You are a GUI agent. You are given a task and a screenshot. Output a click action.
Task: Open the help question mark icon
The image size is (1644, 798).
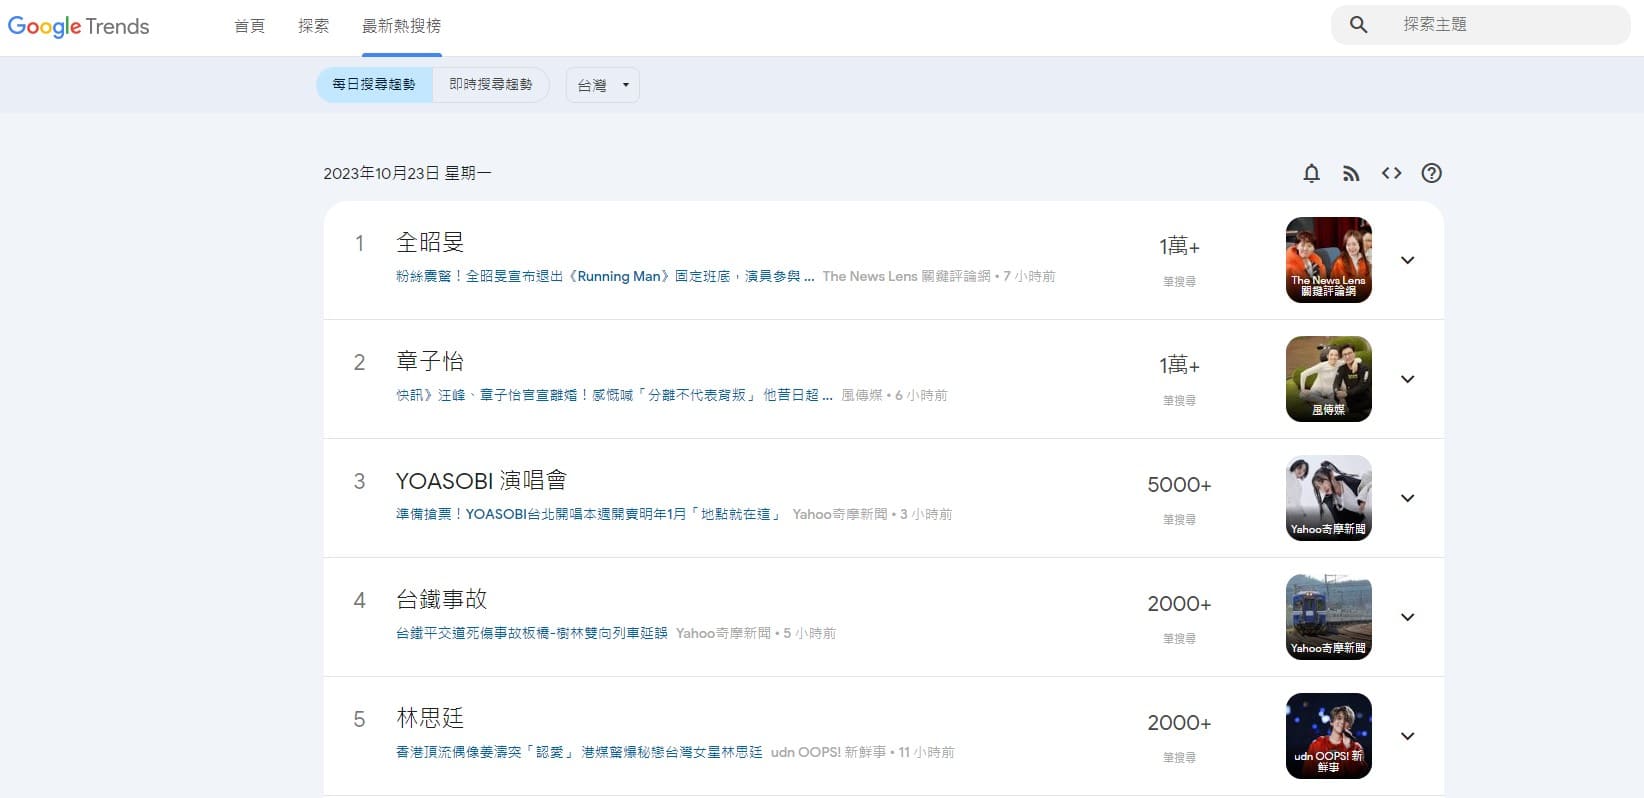[x=1432, y=173]
